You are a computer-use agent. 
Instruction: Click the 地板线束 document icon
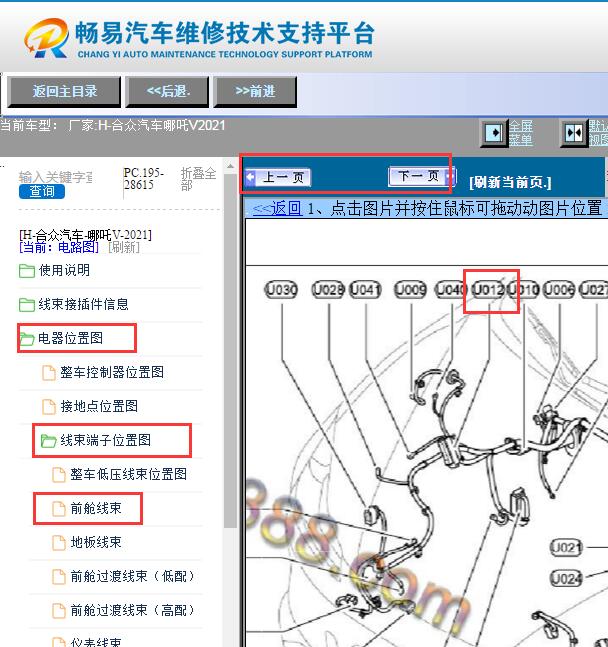(x=59, y=543)
